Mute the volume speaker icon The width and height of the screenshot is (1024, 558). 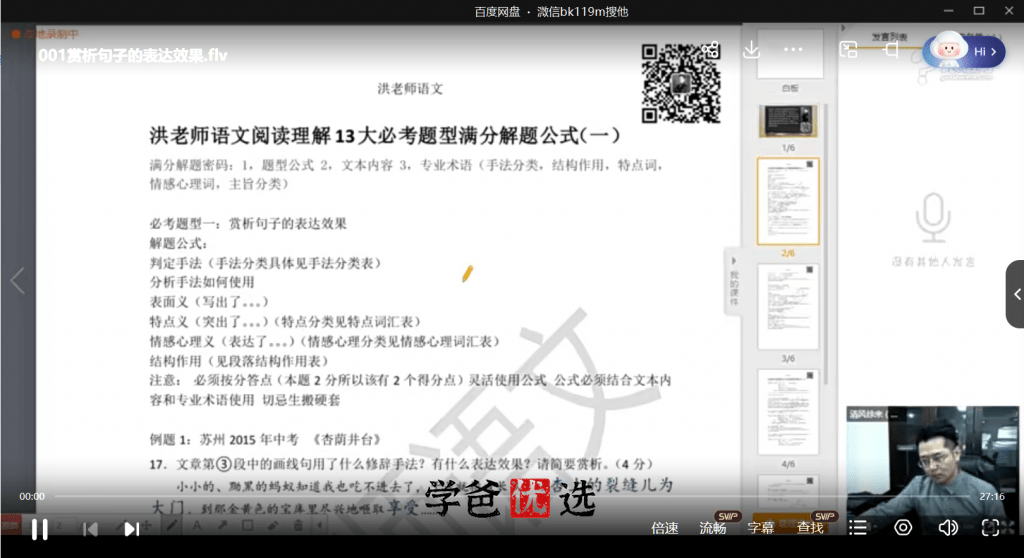click(948, 528)
